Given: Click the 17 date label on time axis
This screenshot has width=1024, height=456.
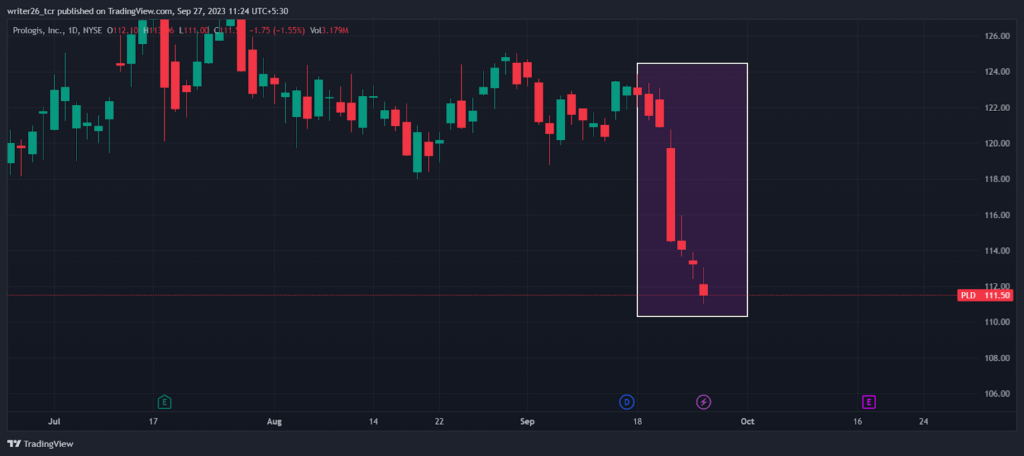Looking at the screenshot, I should (153, 422).
